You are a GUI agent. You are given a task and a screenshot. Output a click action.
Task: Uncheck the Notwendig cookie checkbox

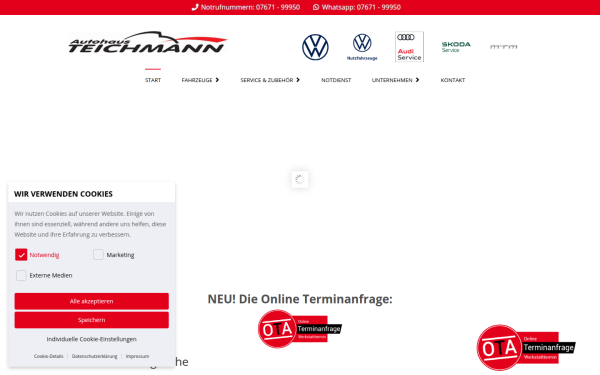21,254
